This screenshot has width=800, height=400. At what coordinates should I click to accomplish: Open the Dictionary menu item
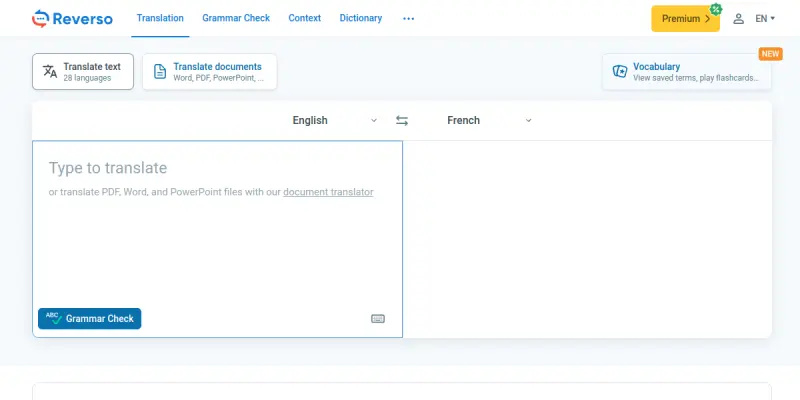point(361,18)
